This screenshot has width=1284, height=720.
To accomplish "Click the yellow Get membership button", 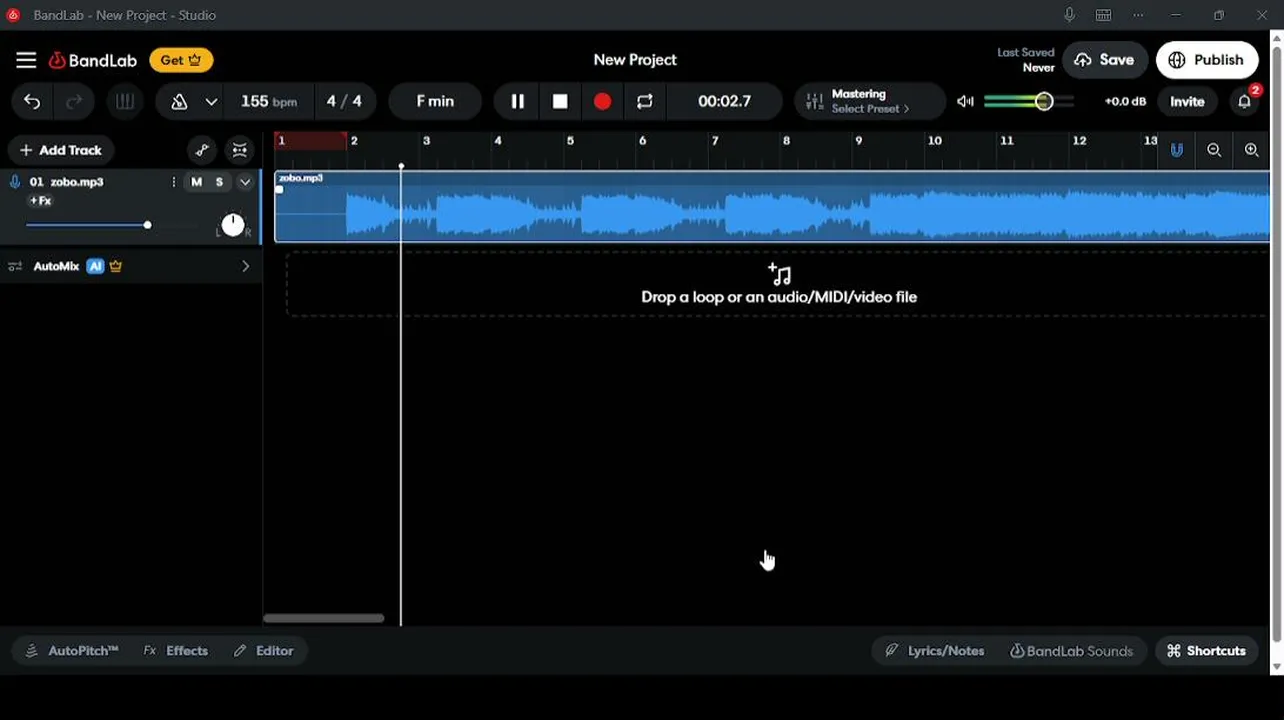I will coord(181,60).
